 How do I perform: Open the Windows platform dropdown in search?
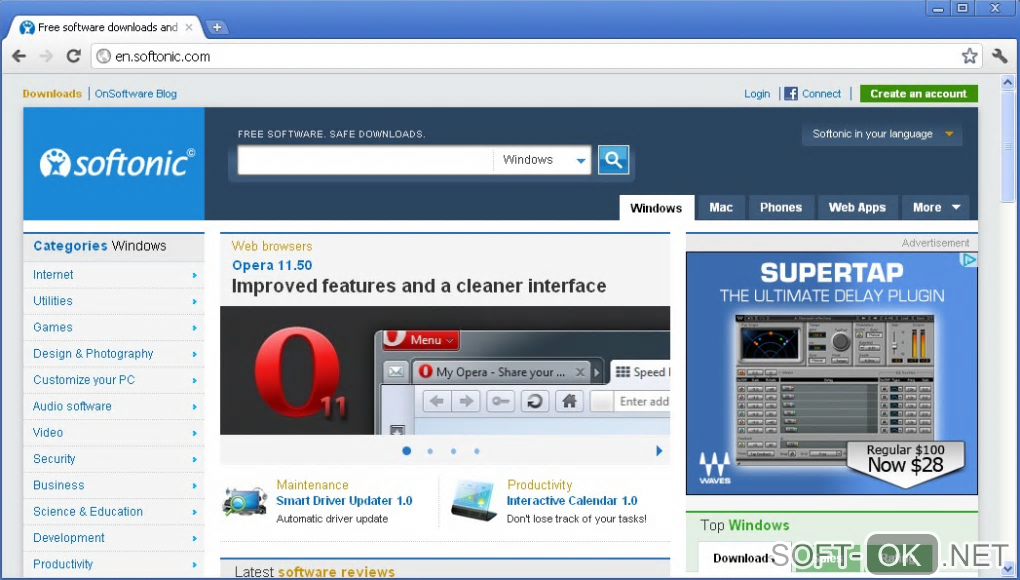(543, 160)
